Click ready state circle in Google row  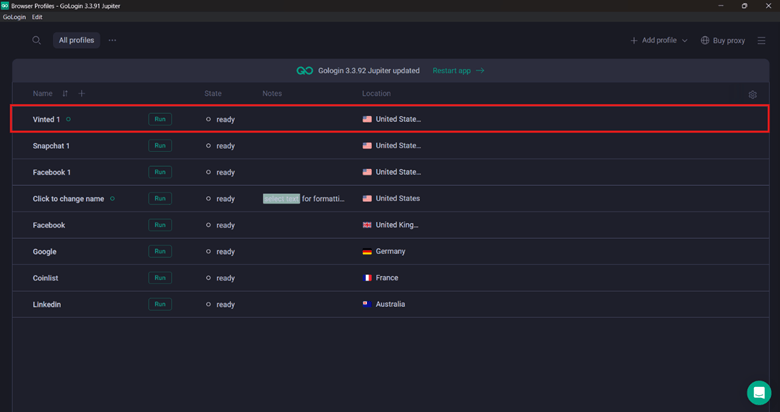click(208, 251)
